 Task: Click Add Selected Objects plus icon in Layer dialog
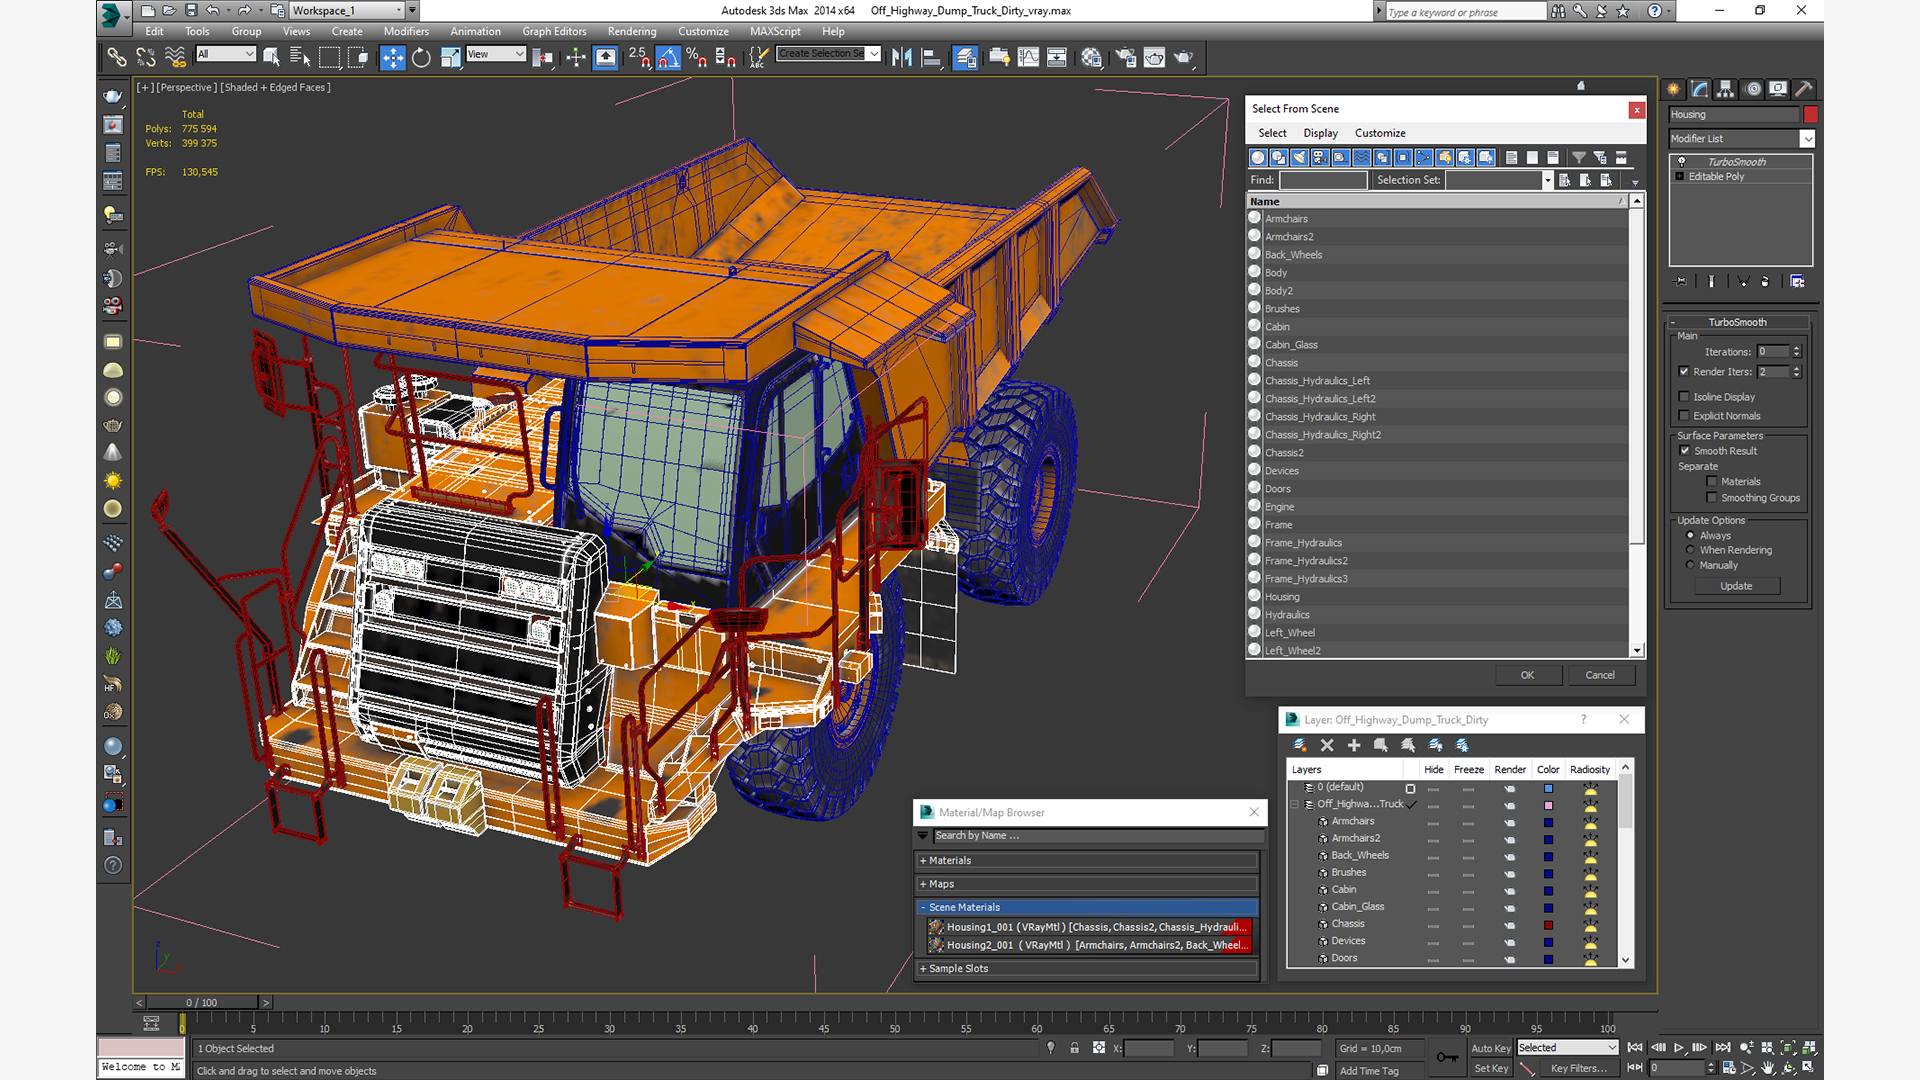click(1354, 745)
